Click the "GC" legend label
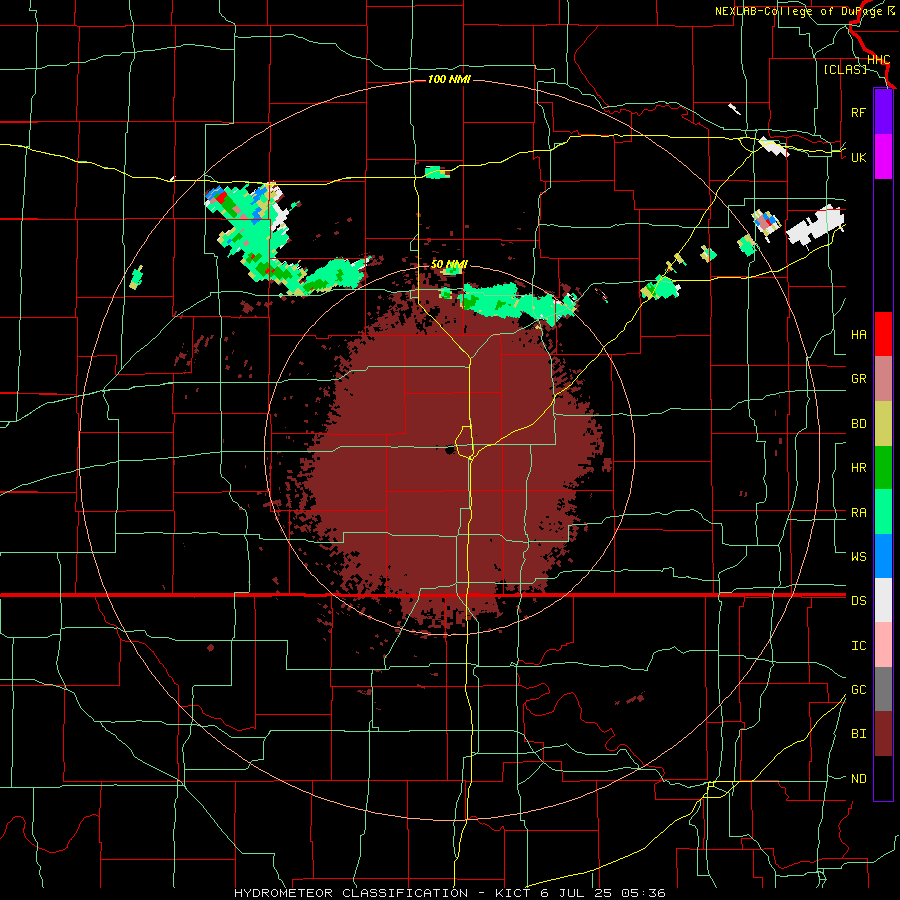This screenshot has height=900, width=900. click(858, 690)
